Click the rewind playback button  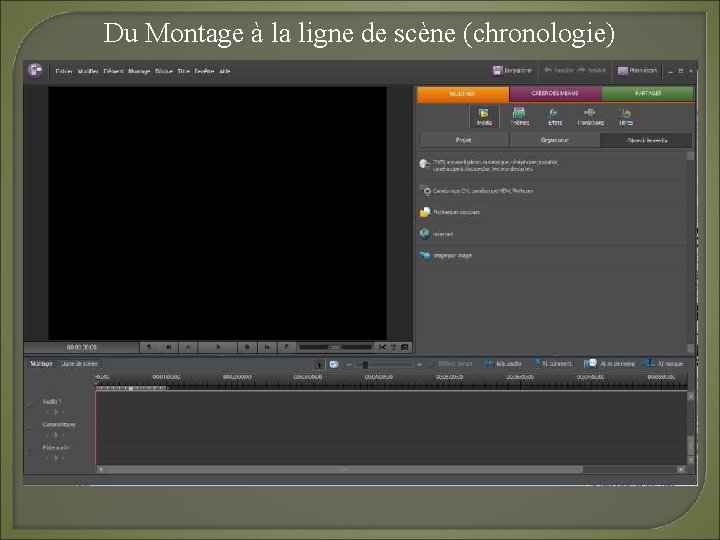(169, 347)
